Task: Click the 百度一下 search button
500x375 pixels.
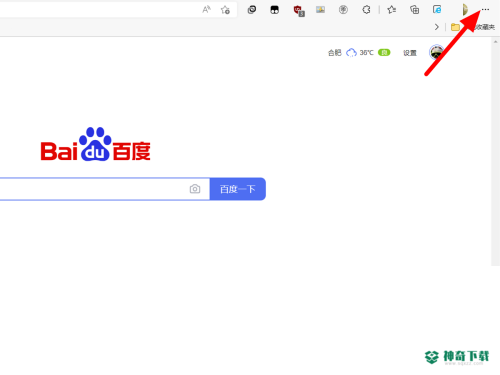Action: click(x=238, y=189)
